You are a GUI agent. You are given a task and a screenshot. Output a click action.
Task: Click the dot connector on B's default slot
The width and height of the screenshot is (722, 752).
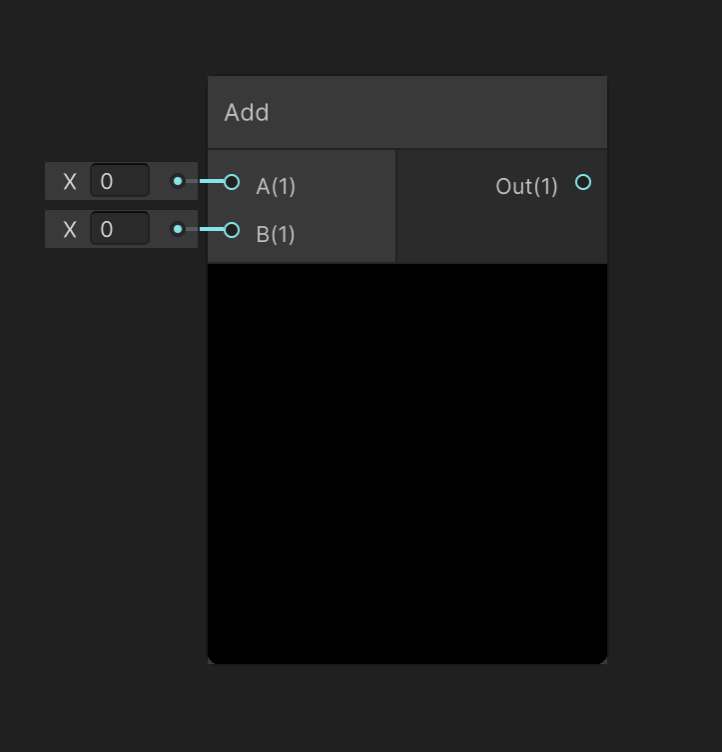coord(178,229)
